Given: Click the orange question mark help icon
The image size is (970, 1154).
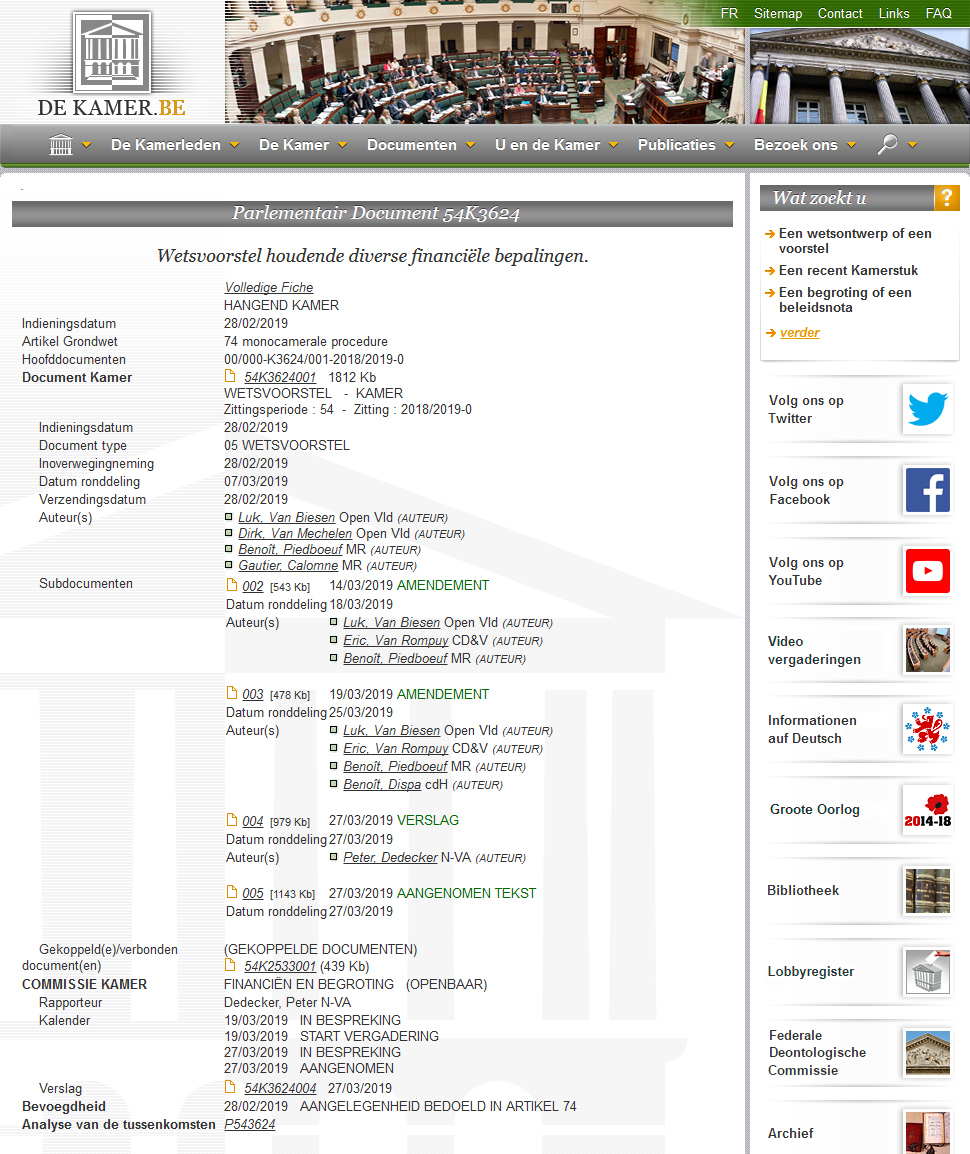Looking at the screenshot, I should [946, 198].
